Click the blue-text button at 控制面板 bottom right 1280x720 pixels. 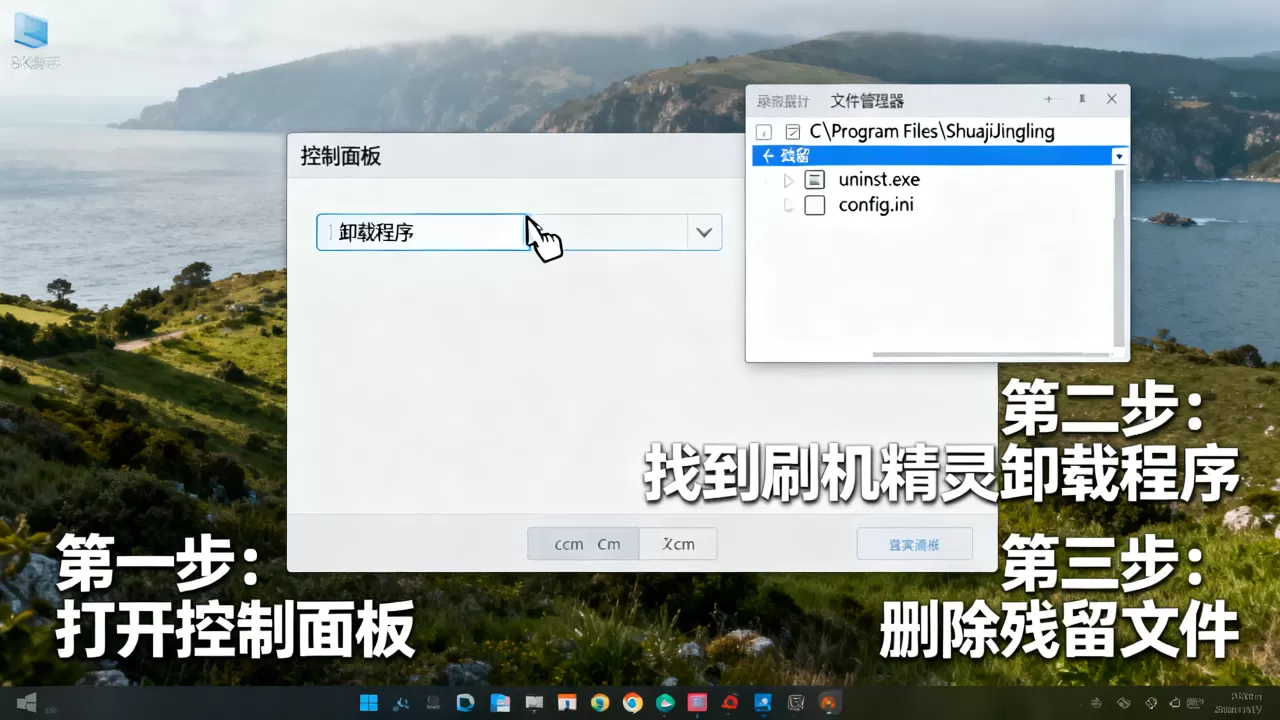click(x=914, y=544)
